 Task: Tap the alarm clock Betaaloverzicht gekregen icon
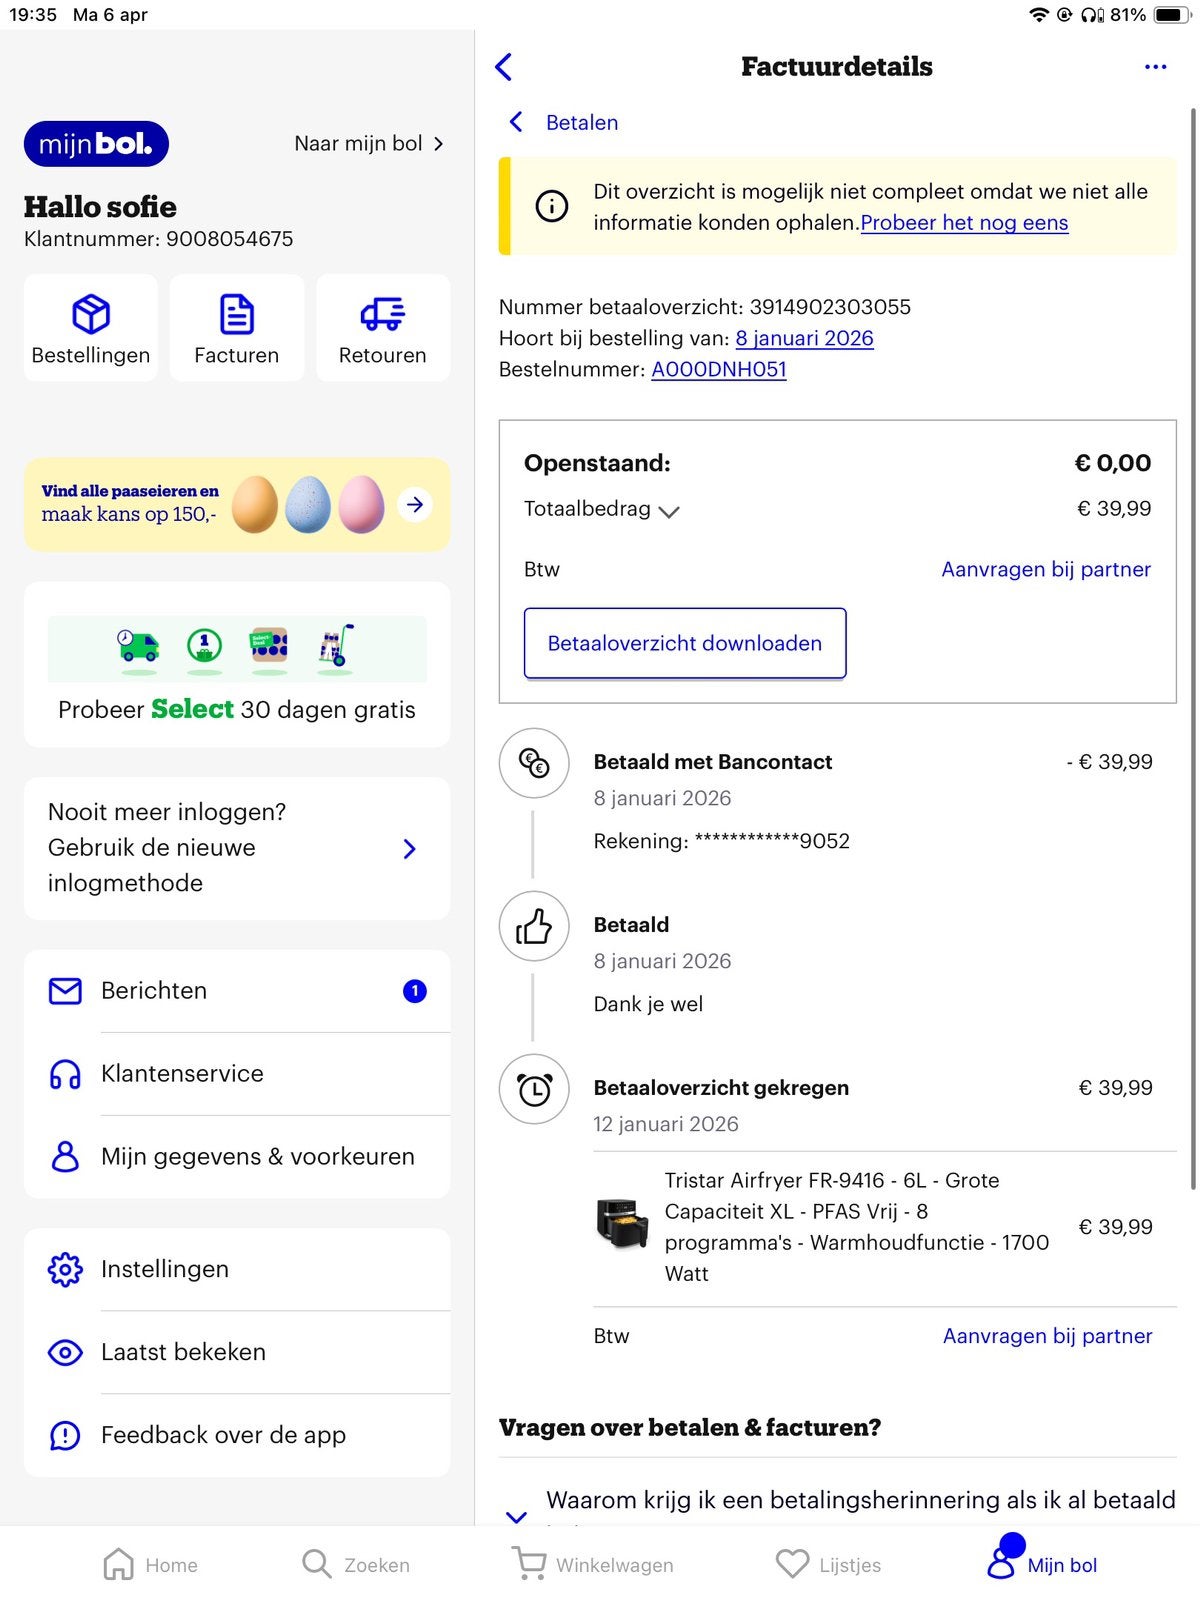tap(534, 1089)
